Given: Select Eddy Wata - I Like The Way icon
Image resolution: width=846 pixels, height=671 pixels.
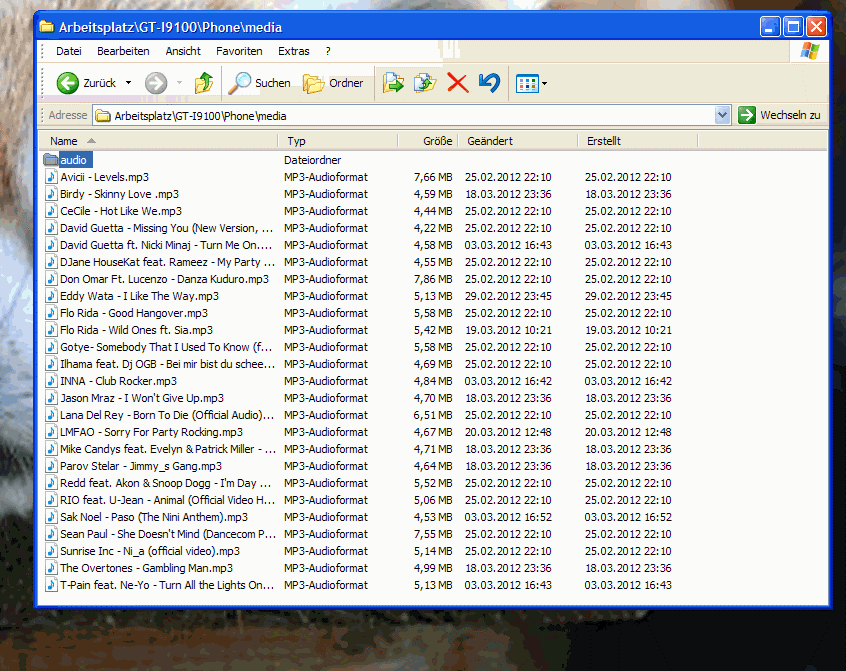Looking at the screenshot, I should click(51, 296).
